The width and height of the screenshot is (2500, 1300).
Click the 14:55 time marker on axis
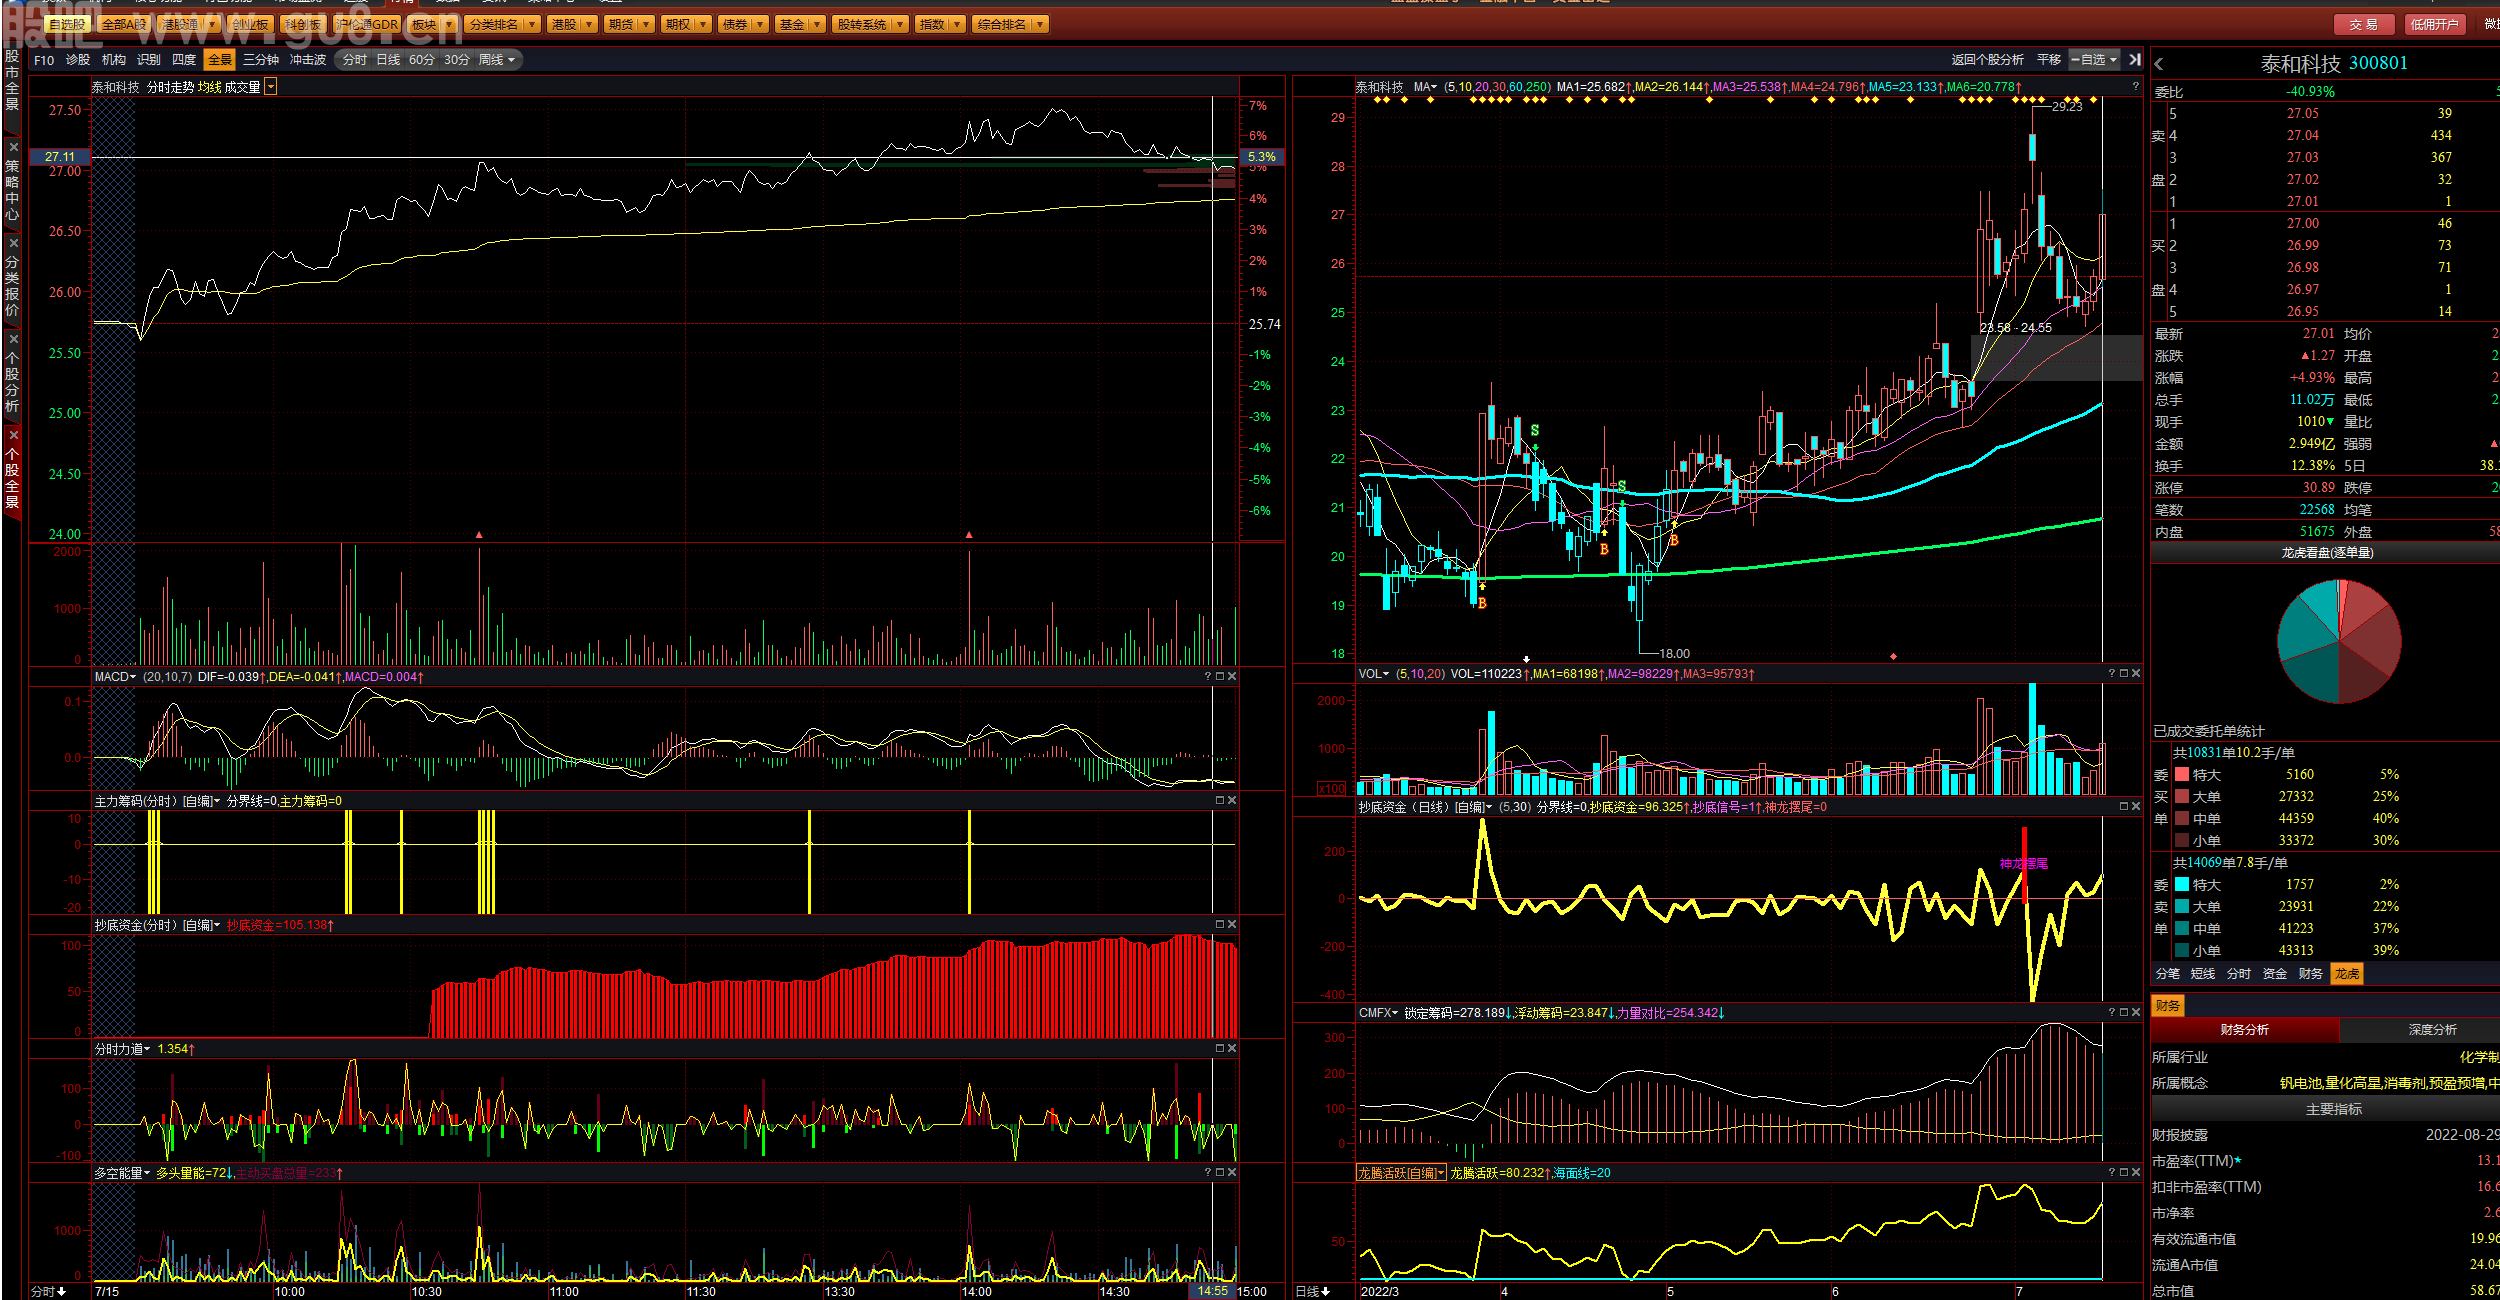tap(1212, 1291)
